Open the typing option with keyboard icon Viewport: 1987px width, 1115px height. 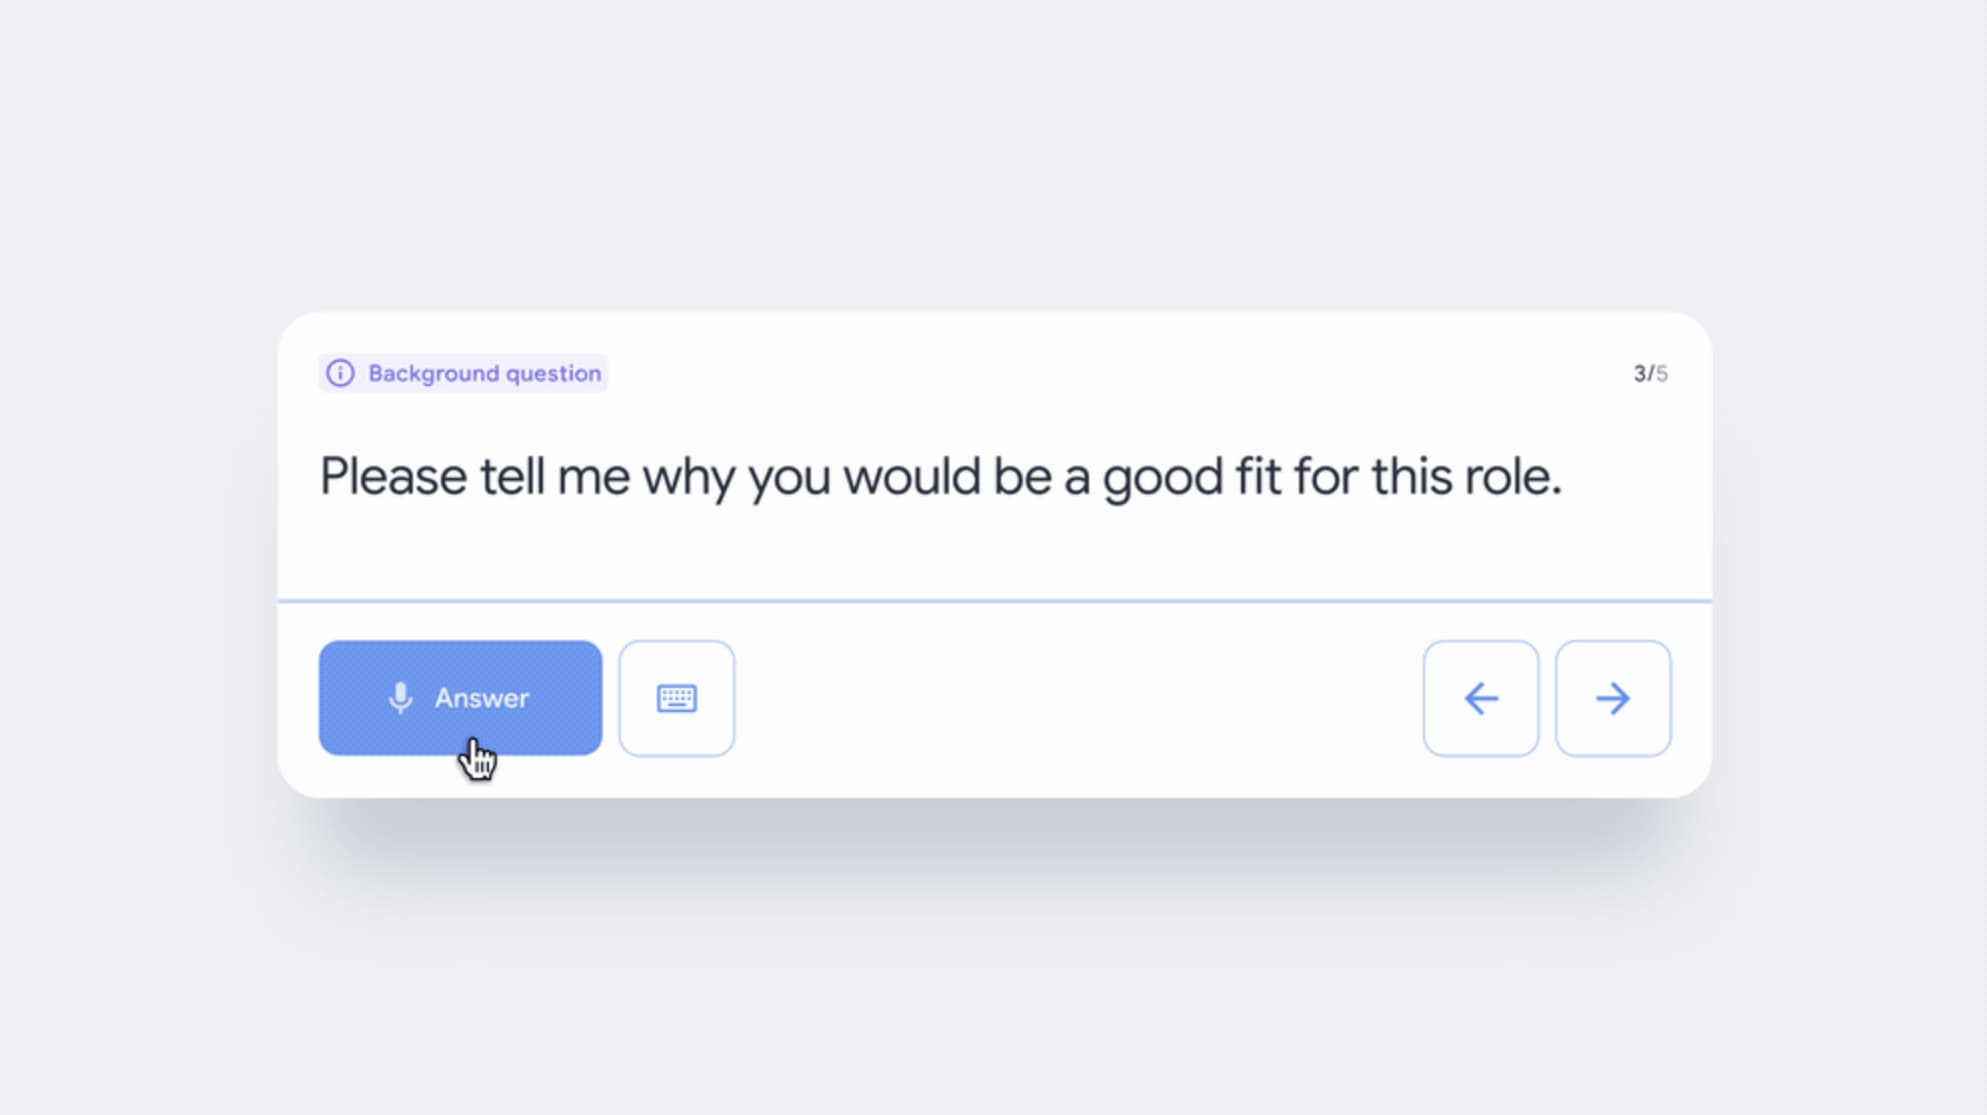677,698
